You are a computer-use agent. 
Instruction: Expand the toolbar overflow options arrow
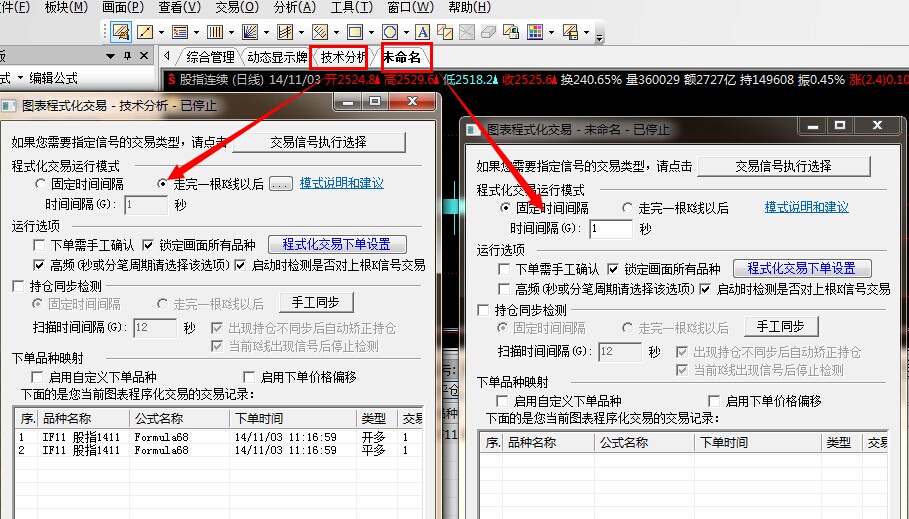click(599, 38)
